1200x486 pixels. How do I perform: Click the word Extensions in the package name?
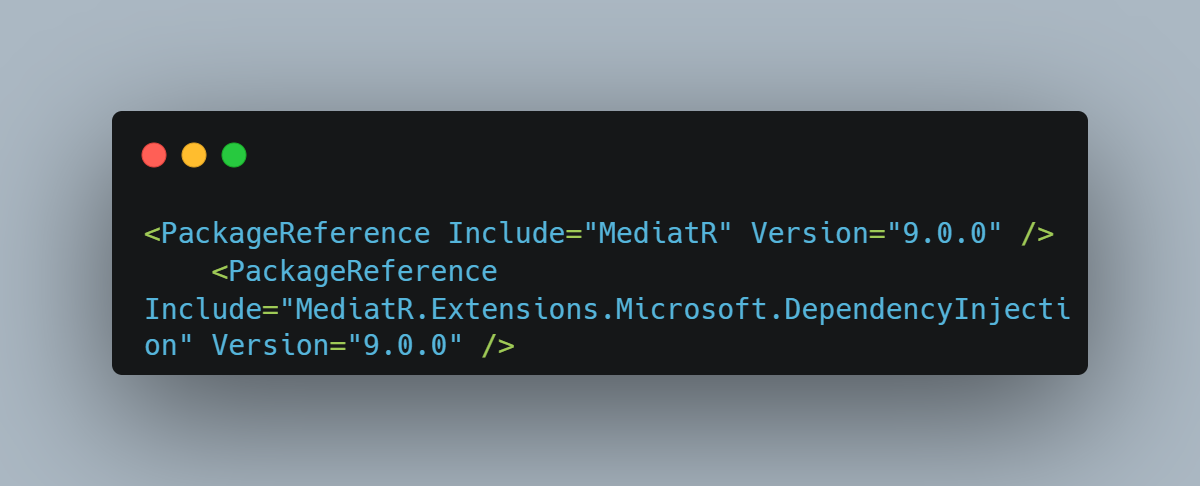click(x=515, y=310)
